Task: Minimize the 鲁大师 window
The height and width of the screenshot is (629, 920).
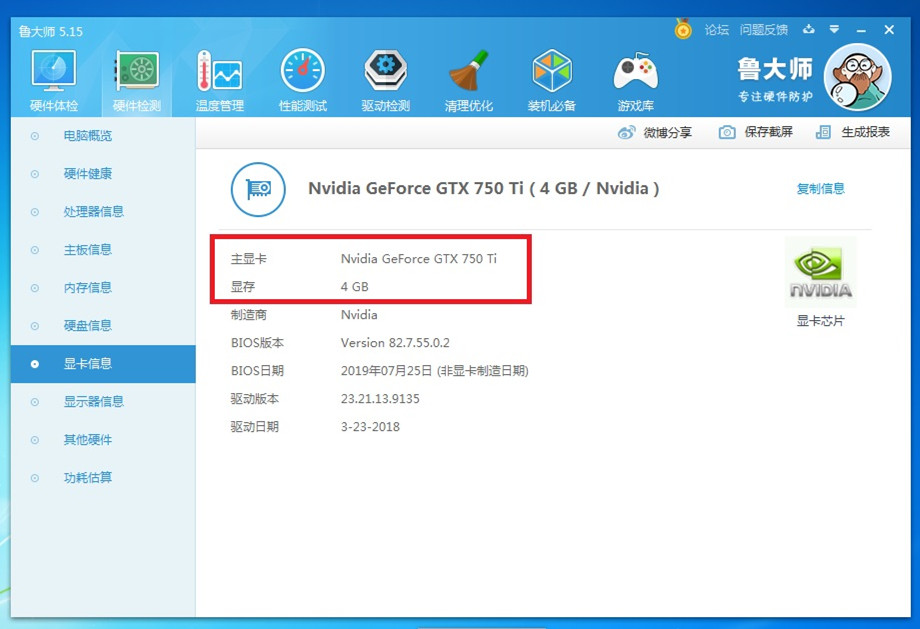Action: point(861,30)
